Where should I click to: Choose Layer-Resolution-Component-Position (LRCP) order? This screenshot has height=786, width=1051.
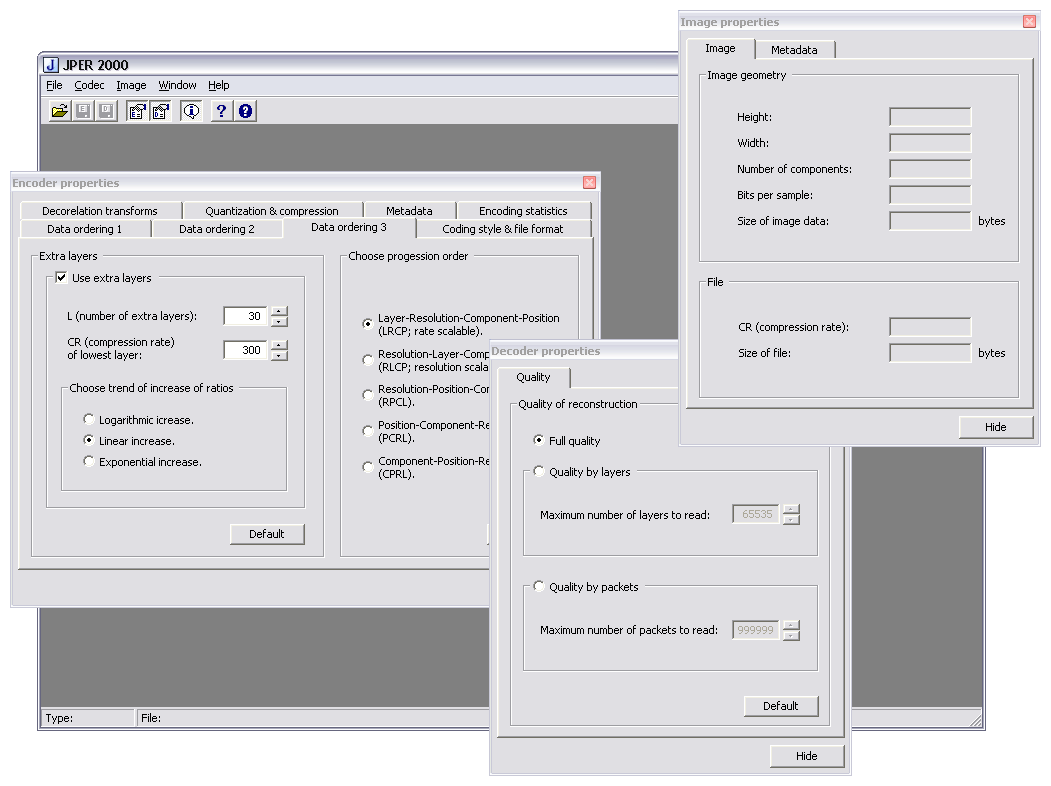coord(367,324)
